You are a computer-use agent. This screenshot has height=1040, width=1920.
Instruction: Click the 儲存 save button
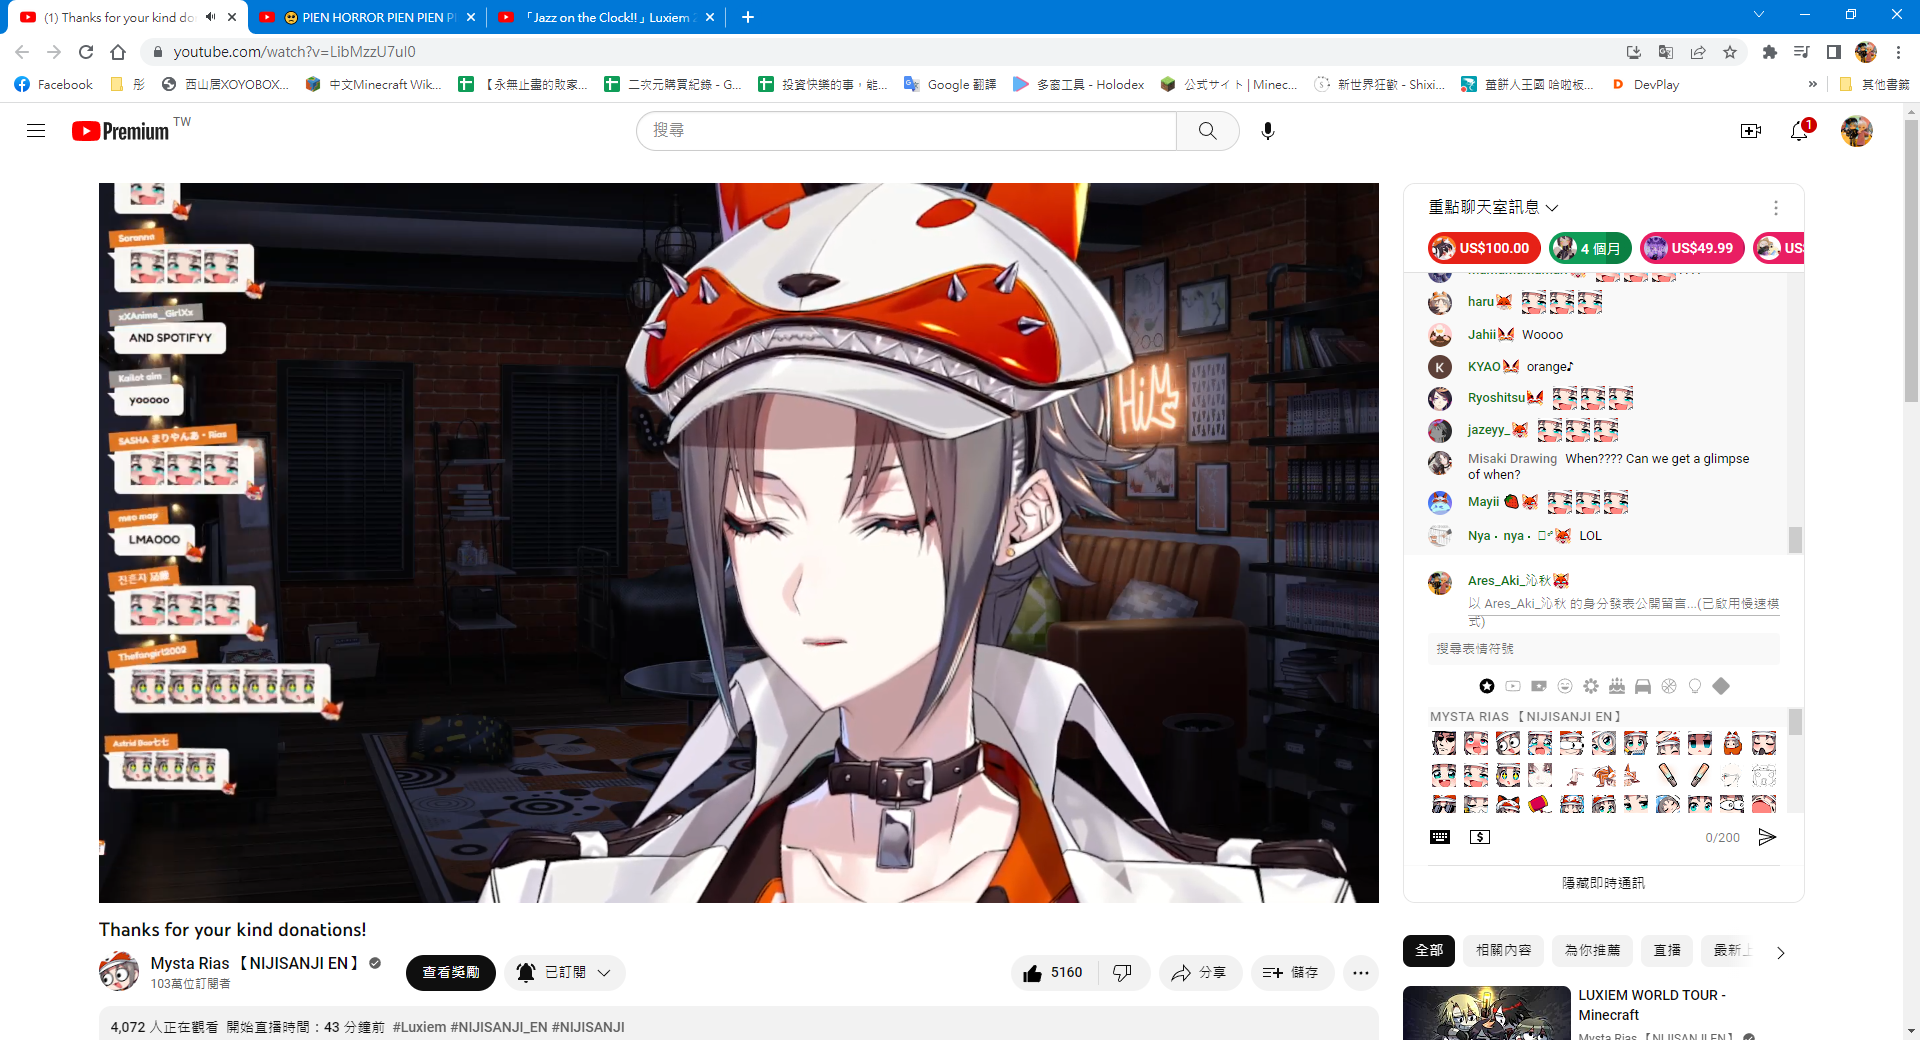1292,973
